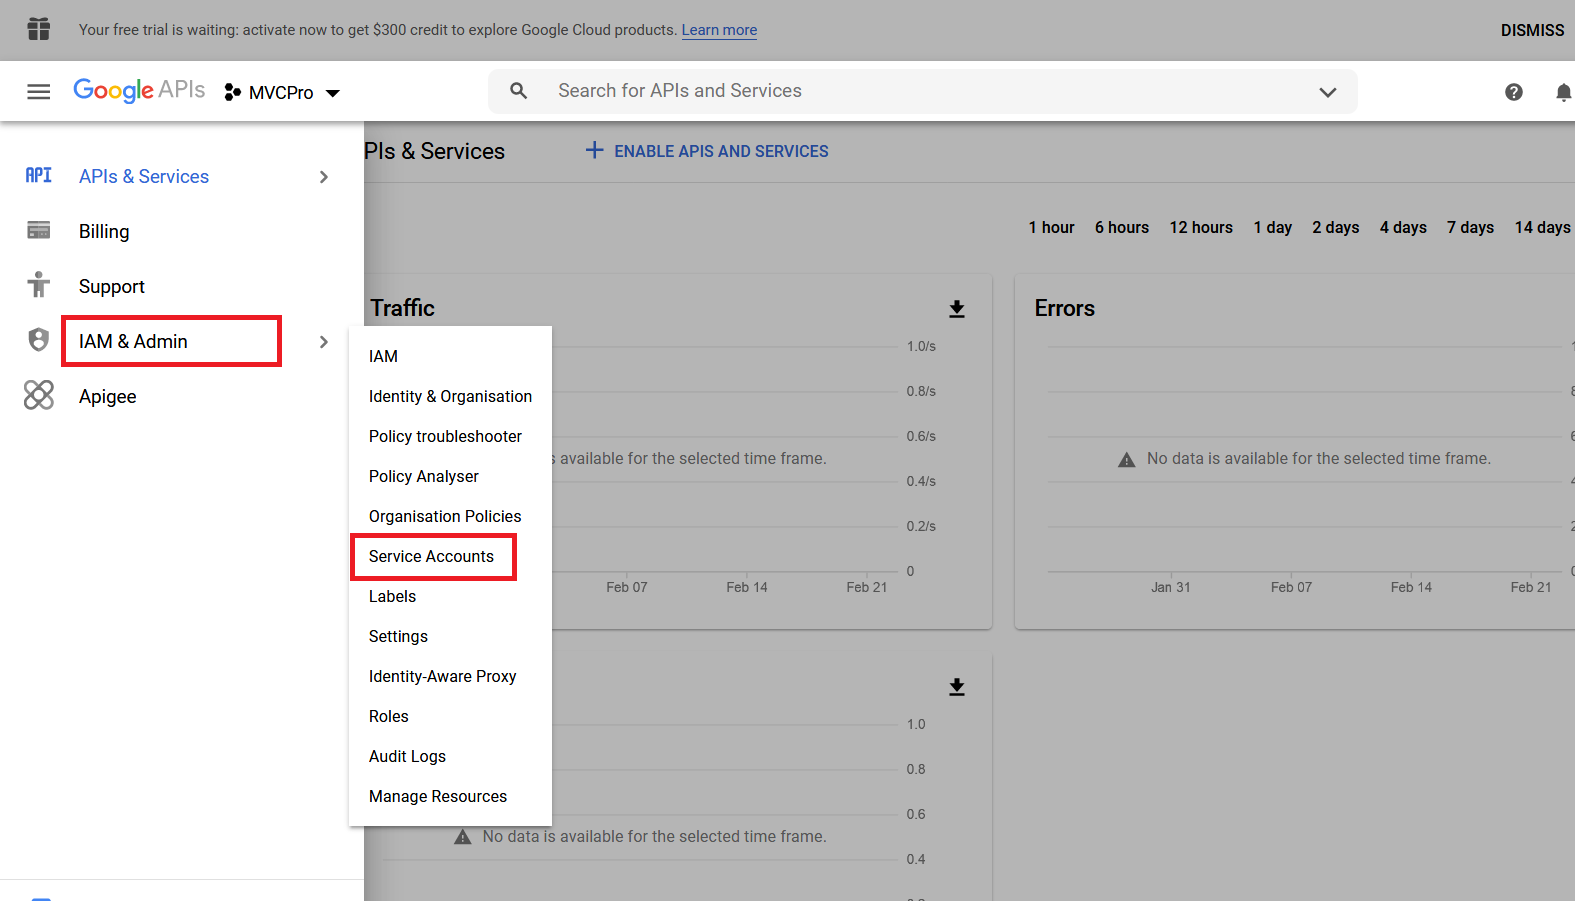The width and height of the screenshot is (1575, 901).
Task: Dismiss the free trial banner
Action: click(x=1531, y=30)
